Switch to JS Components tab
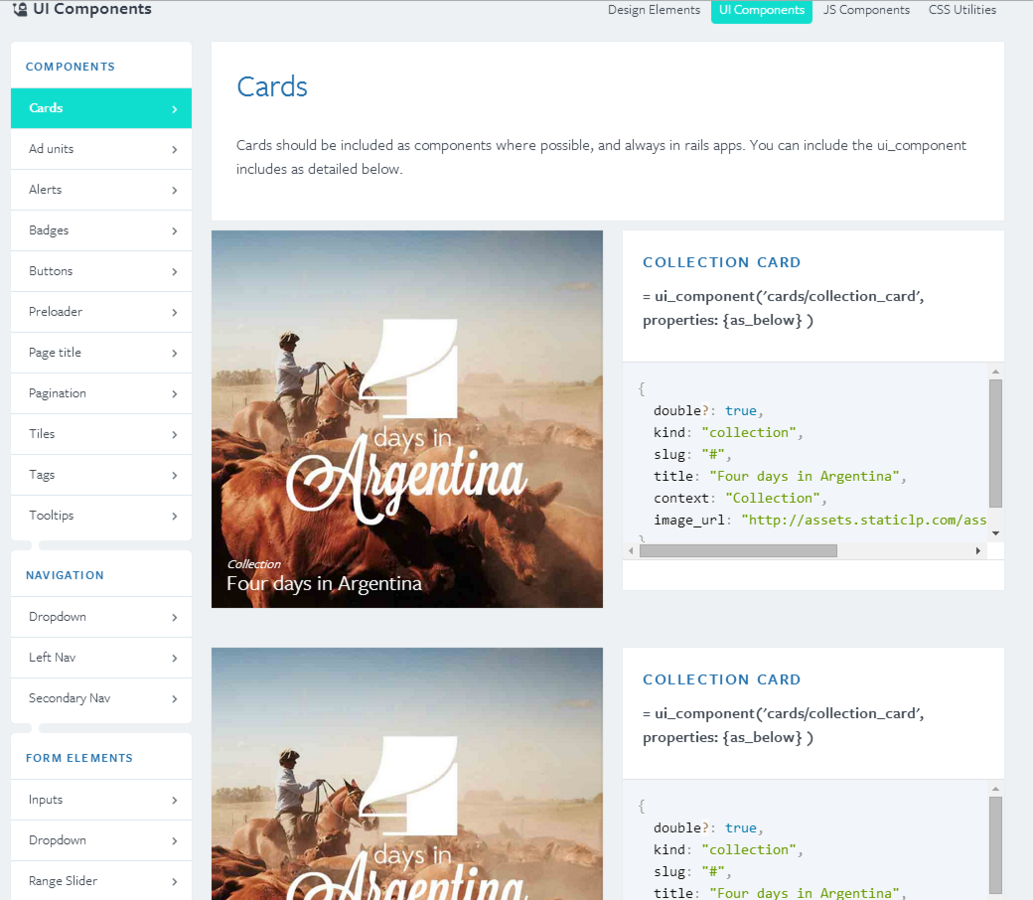 click(866, 10)
